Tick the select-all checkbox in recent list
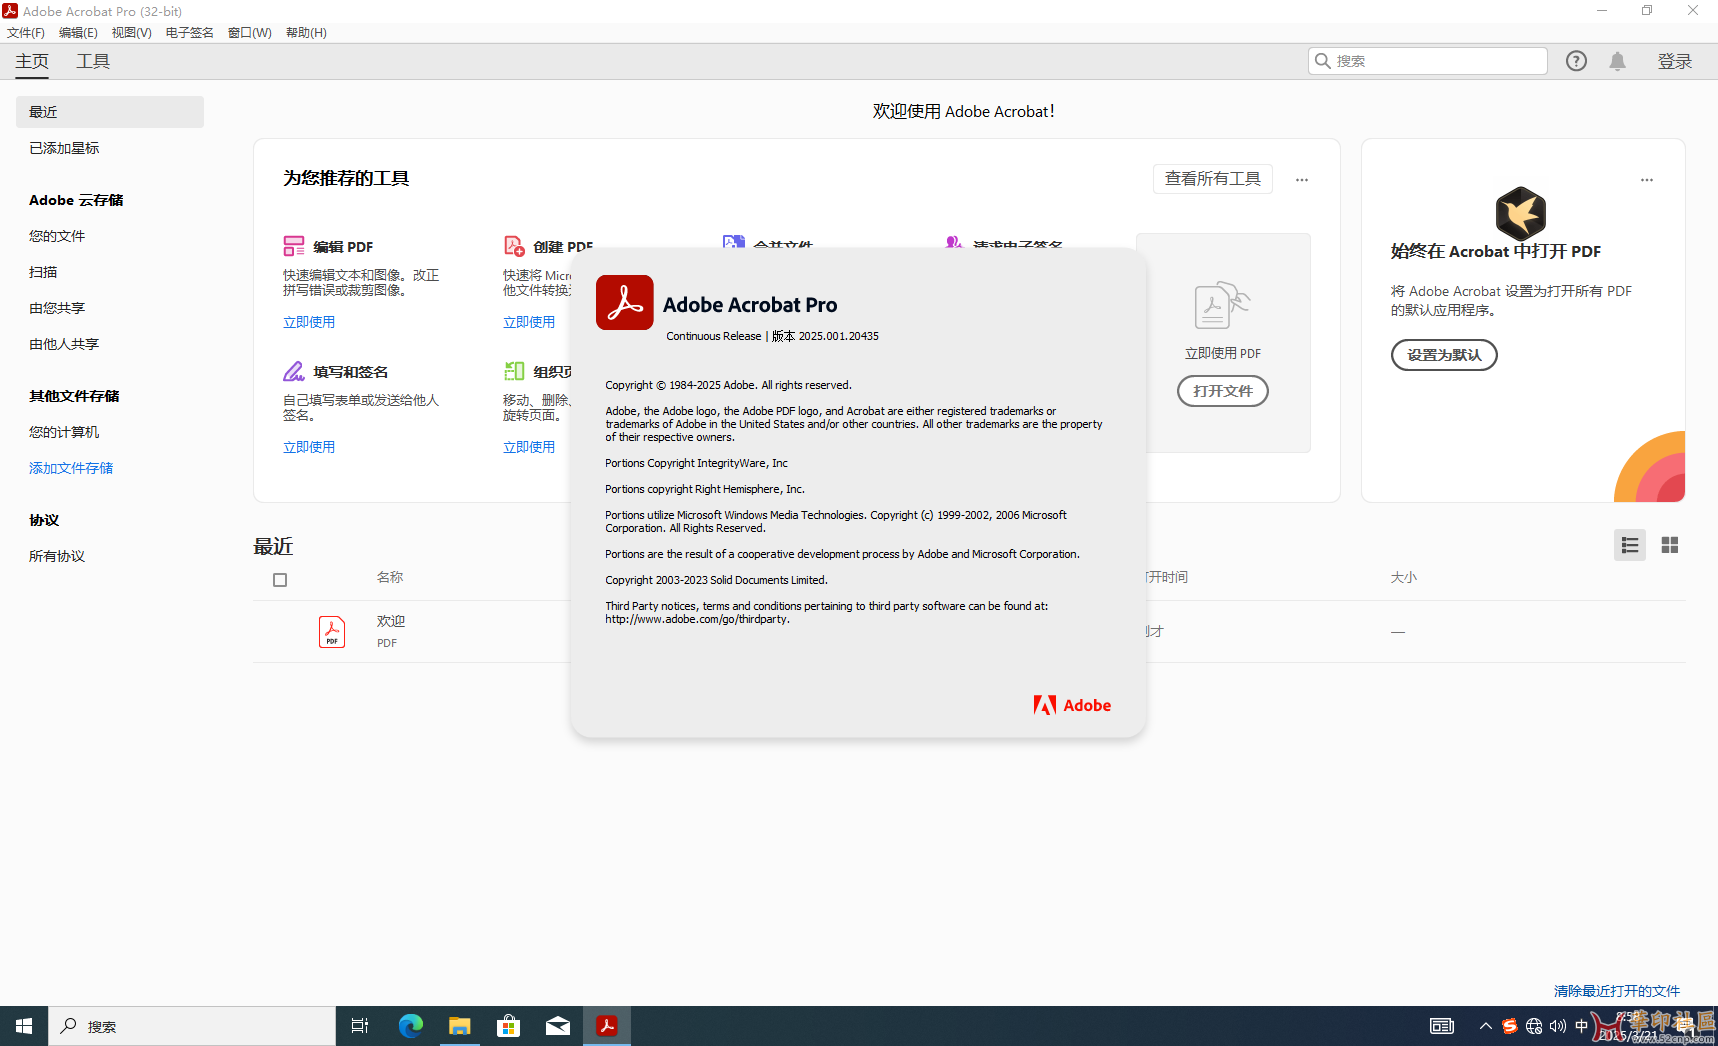The width and height of the screenshot is (1718, 1046). [x=280, y=580]
